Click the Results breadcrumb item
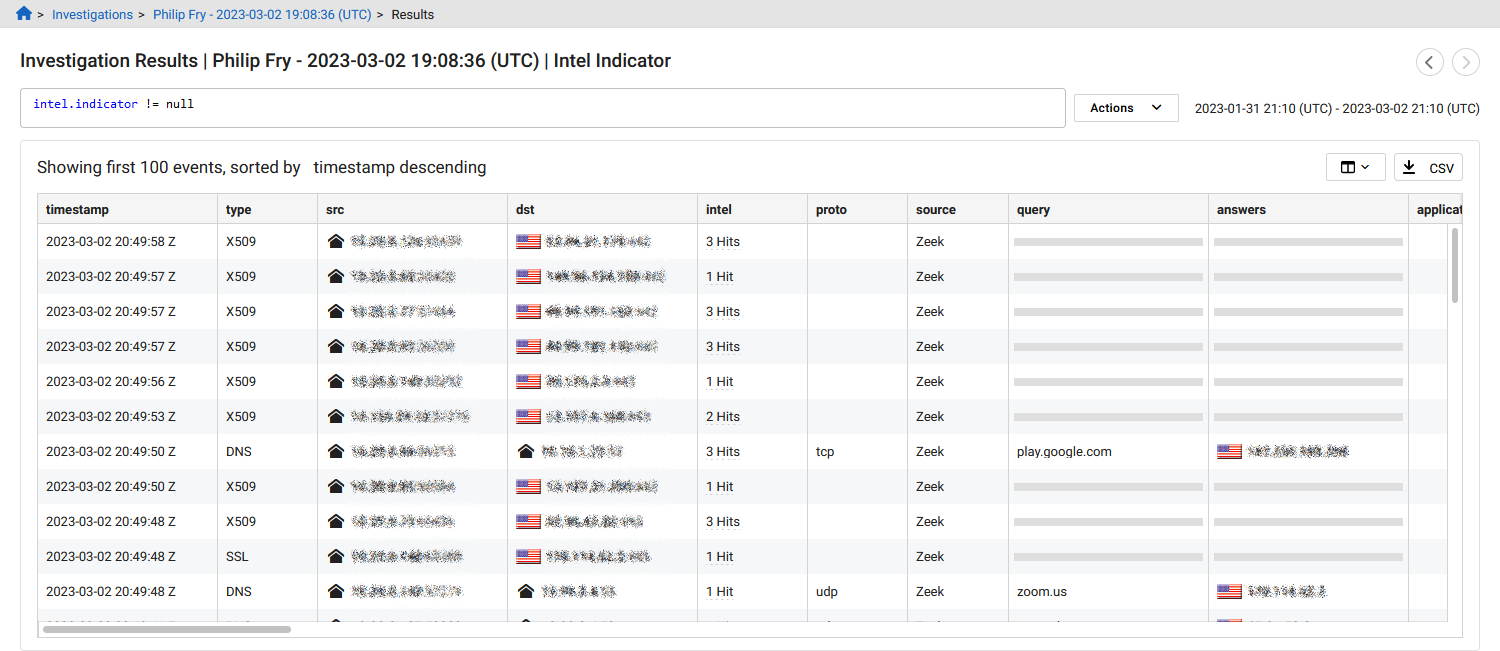This screenshot has width=1500, height=651. [412, 14]
